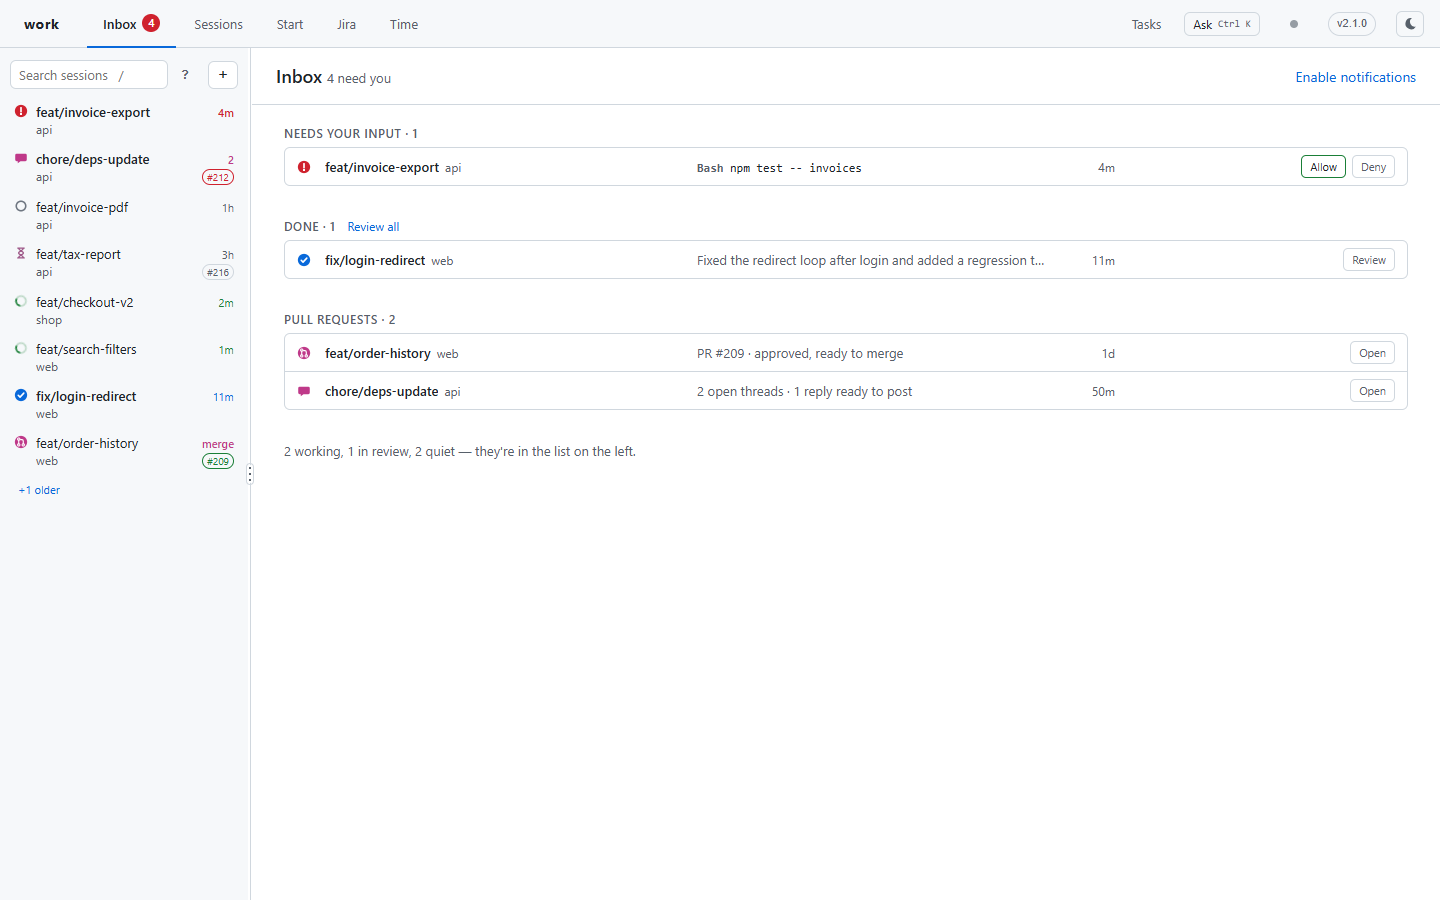Click red alert icon on feat/invoice-export sidebar item
Image resolution: width=1440 pixels, height=900 pixels.
click(21, 112)
